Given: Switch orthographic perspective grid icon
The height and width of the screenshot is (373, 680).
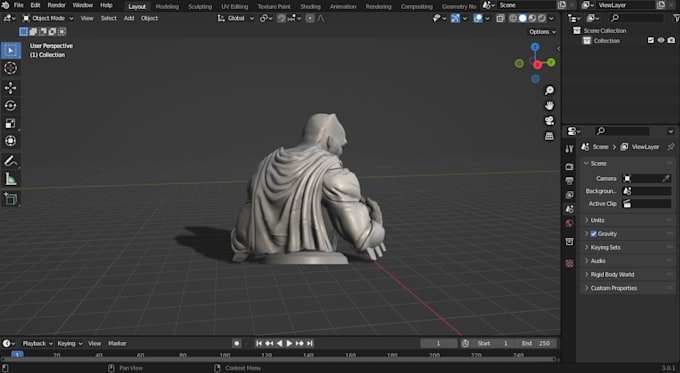Looking at the screenshot, I should point(549,136).
